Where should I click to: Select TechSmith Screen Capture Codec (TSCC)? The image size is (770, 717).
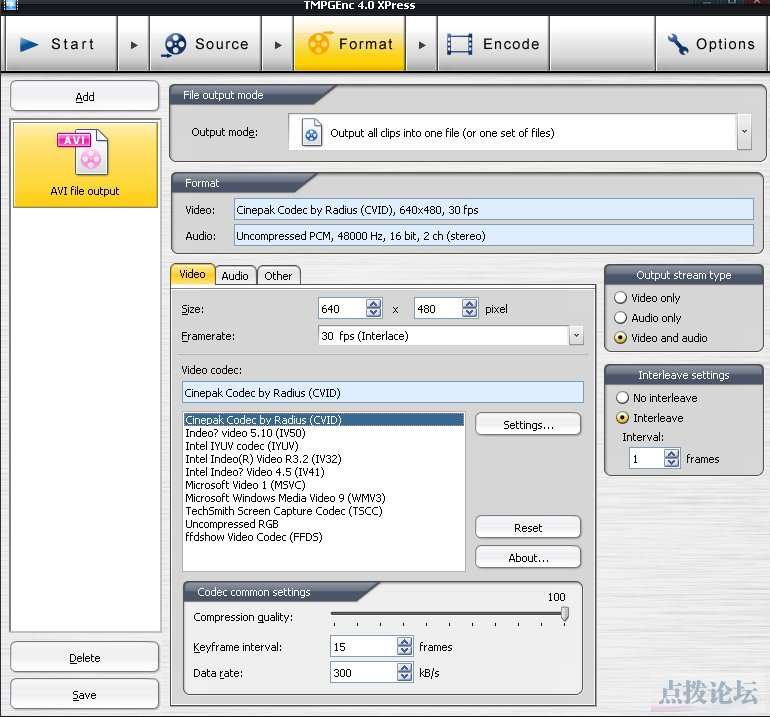[324, 511]
